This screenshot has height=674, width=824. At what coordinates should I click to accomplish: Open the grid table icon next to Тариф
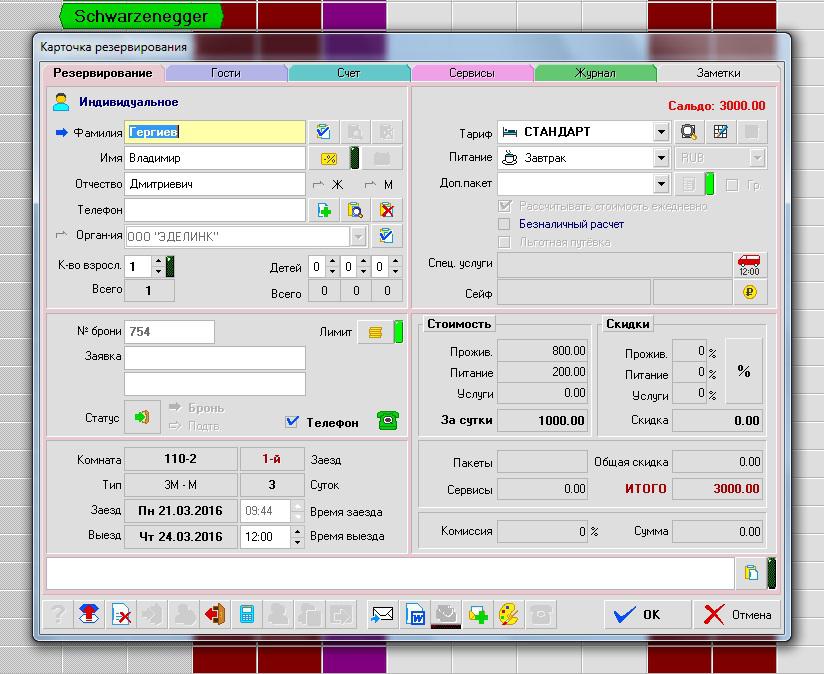(720, 132)
